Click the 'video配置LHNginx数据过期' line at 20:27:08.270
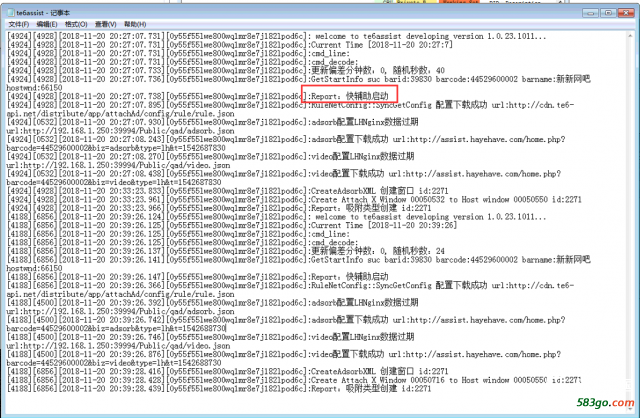The height and width of the screenshot is (418, 640). (x=210, y=156)
